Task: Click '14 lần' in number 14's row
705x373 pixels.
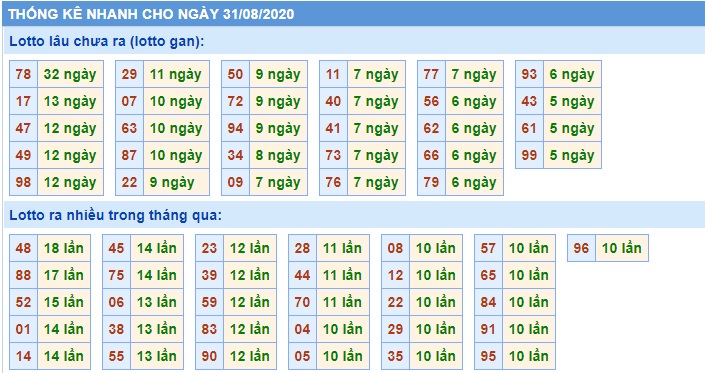Action: (64, 356)
